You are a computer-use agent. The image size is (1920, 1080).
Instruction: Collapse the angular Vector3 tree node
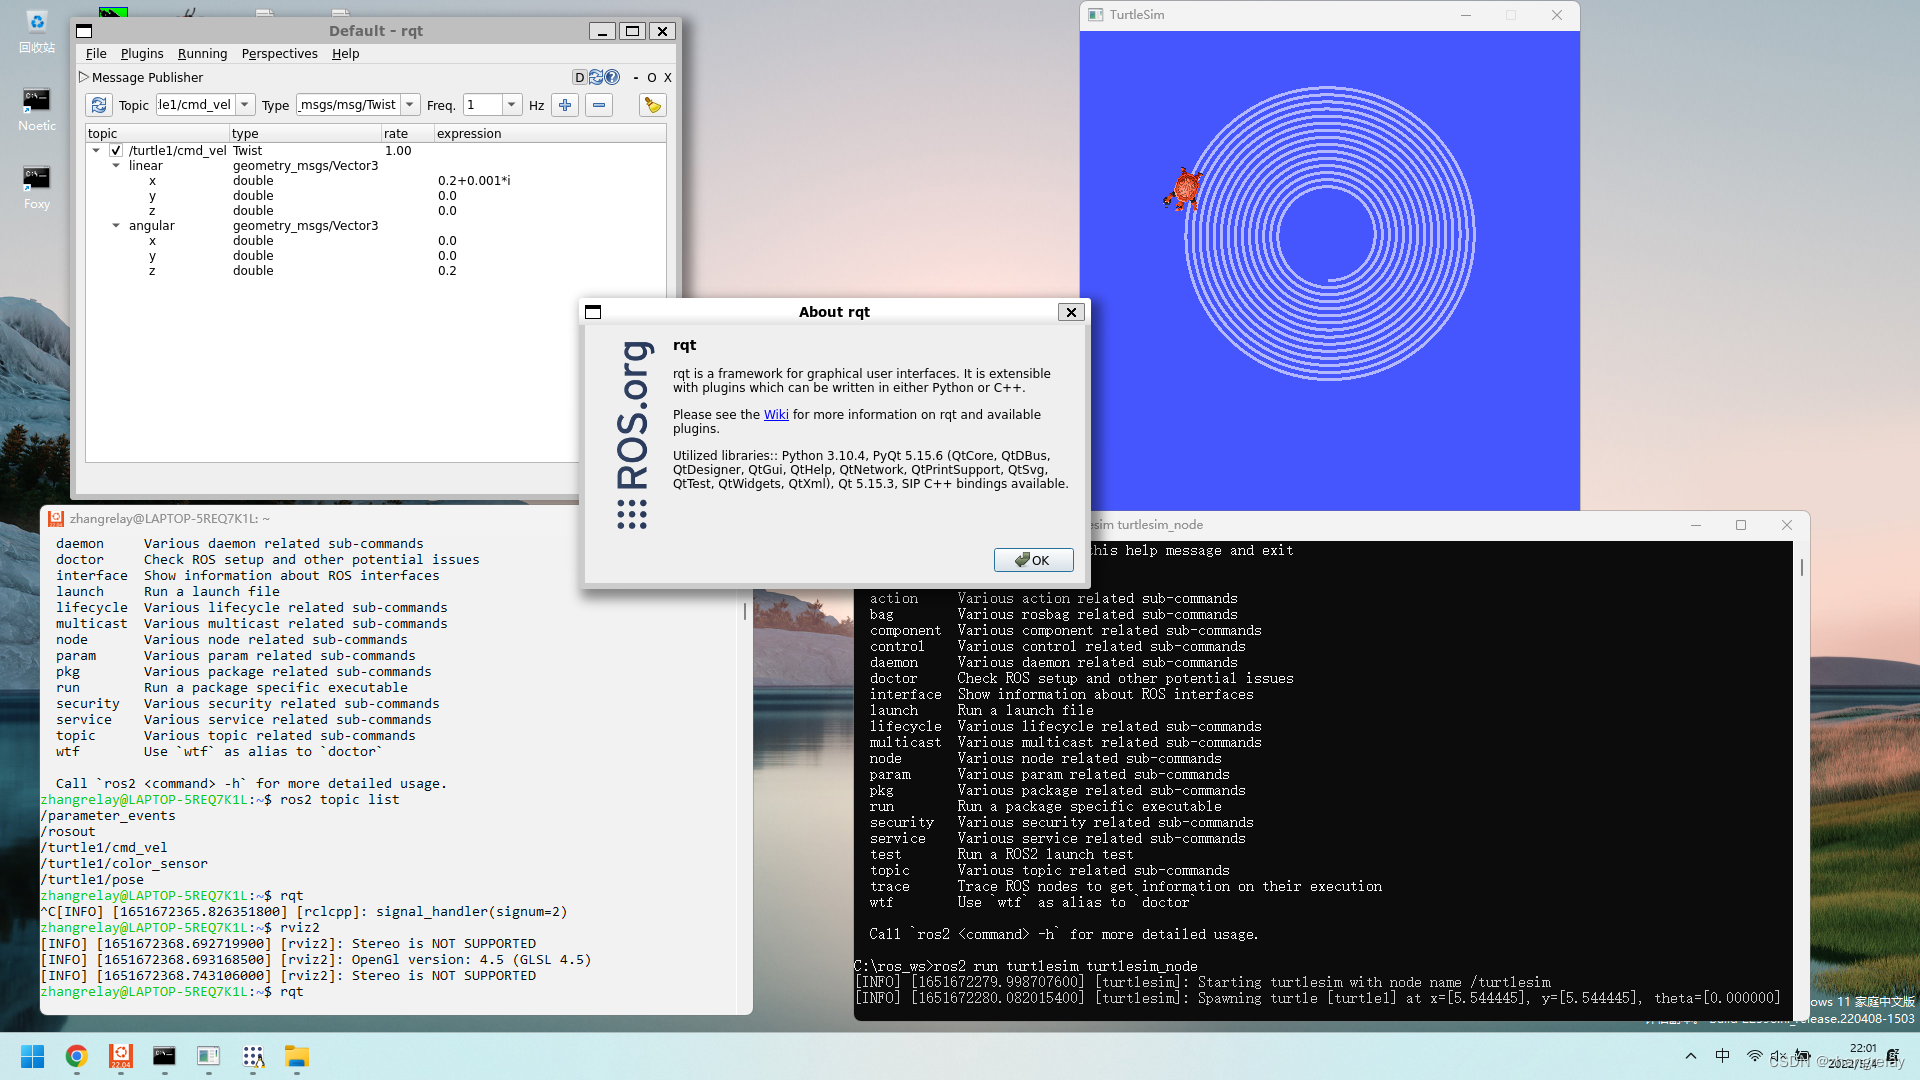click(116, 226)
